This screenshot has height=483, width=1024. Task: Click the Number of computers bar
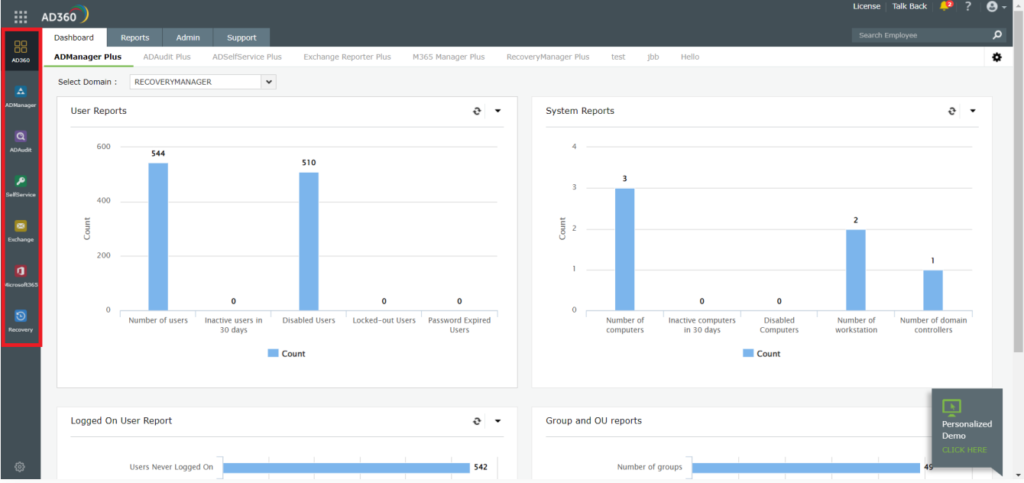tap(625, 249)
